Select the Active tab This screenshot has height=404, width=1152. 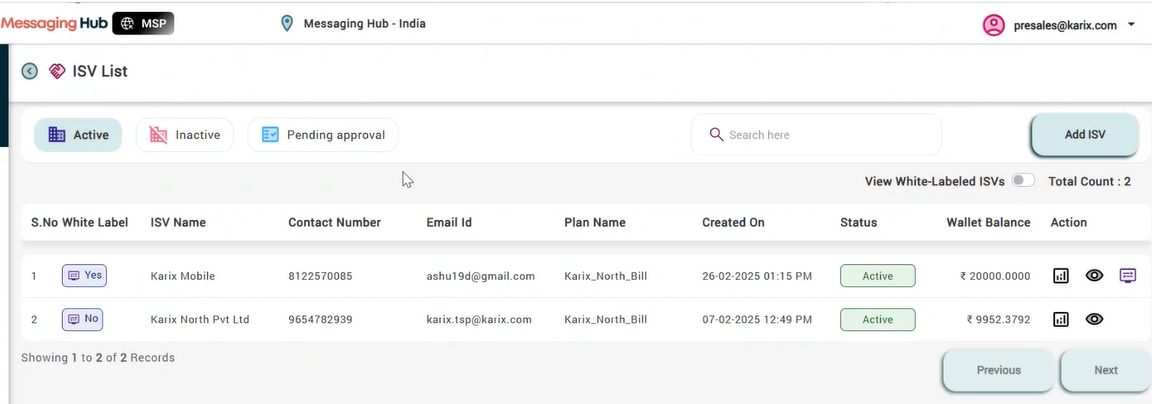pyautogui.click(x=78, y=135)
